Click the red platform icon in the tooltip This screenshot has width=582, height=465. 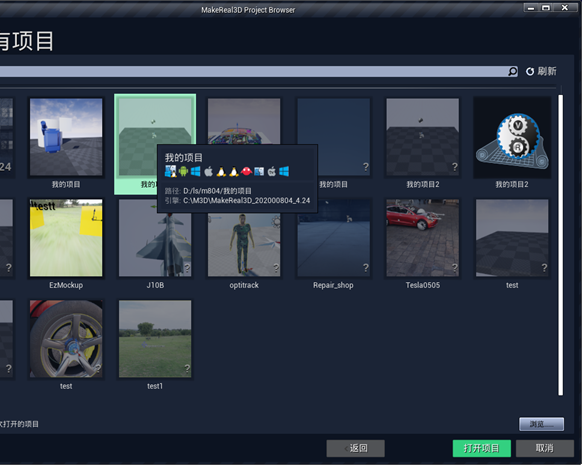click(x=246, y=171)
